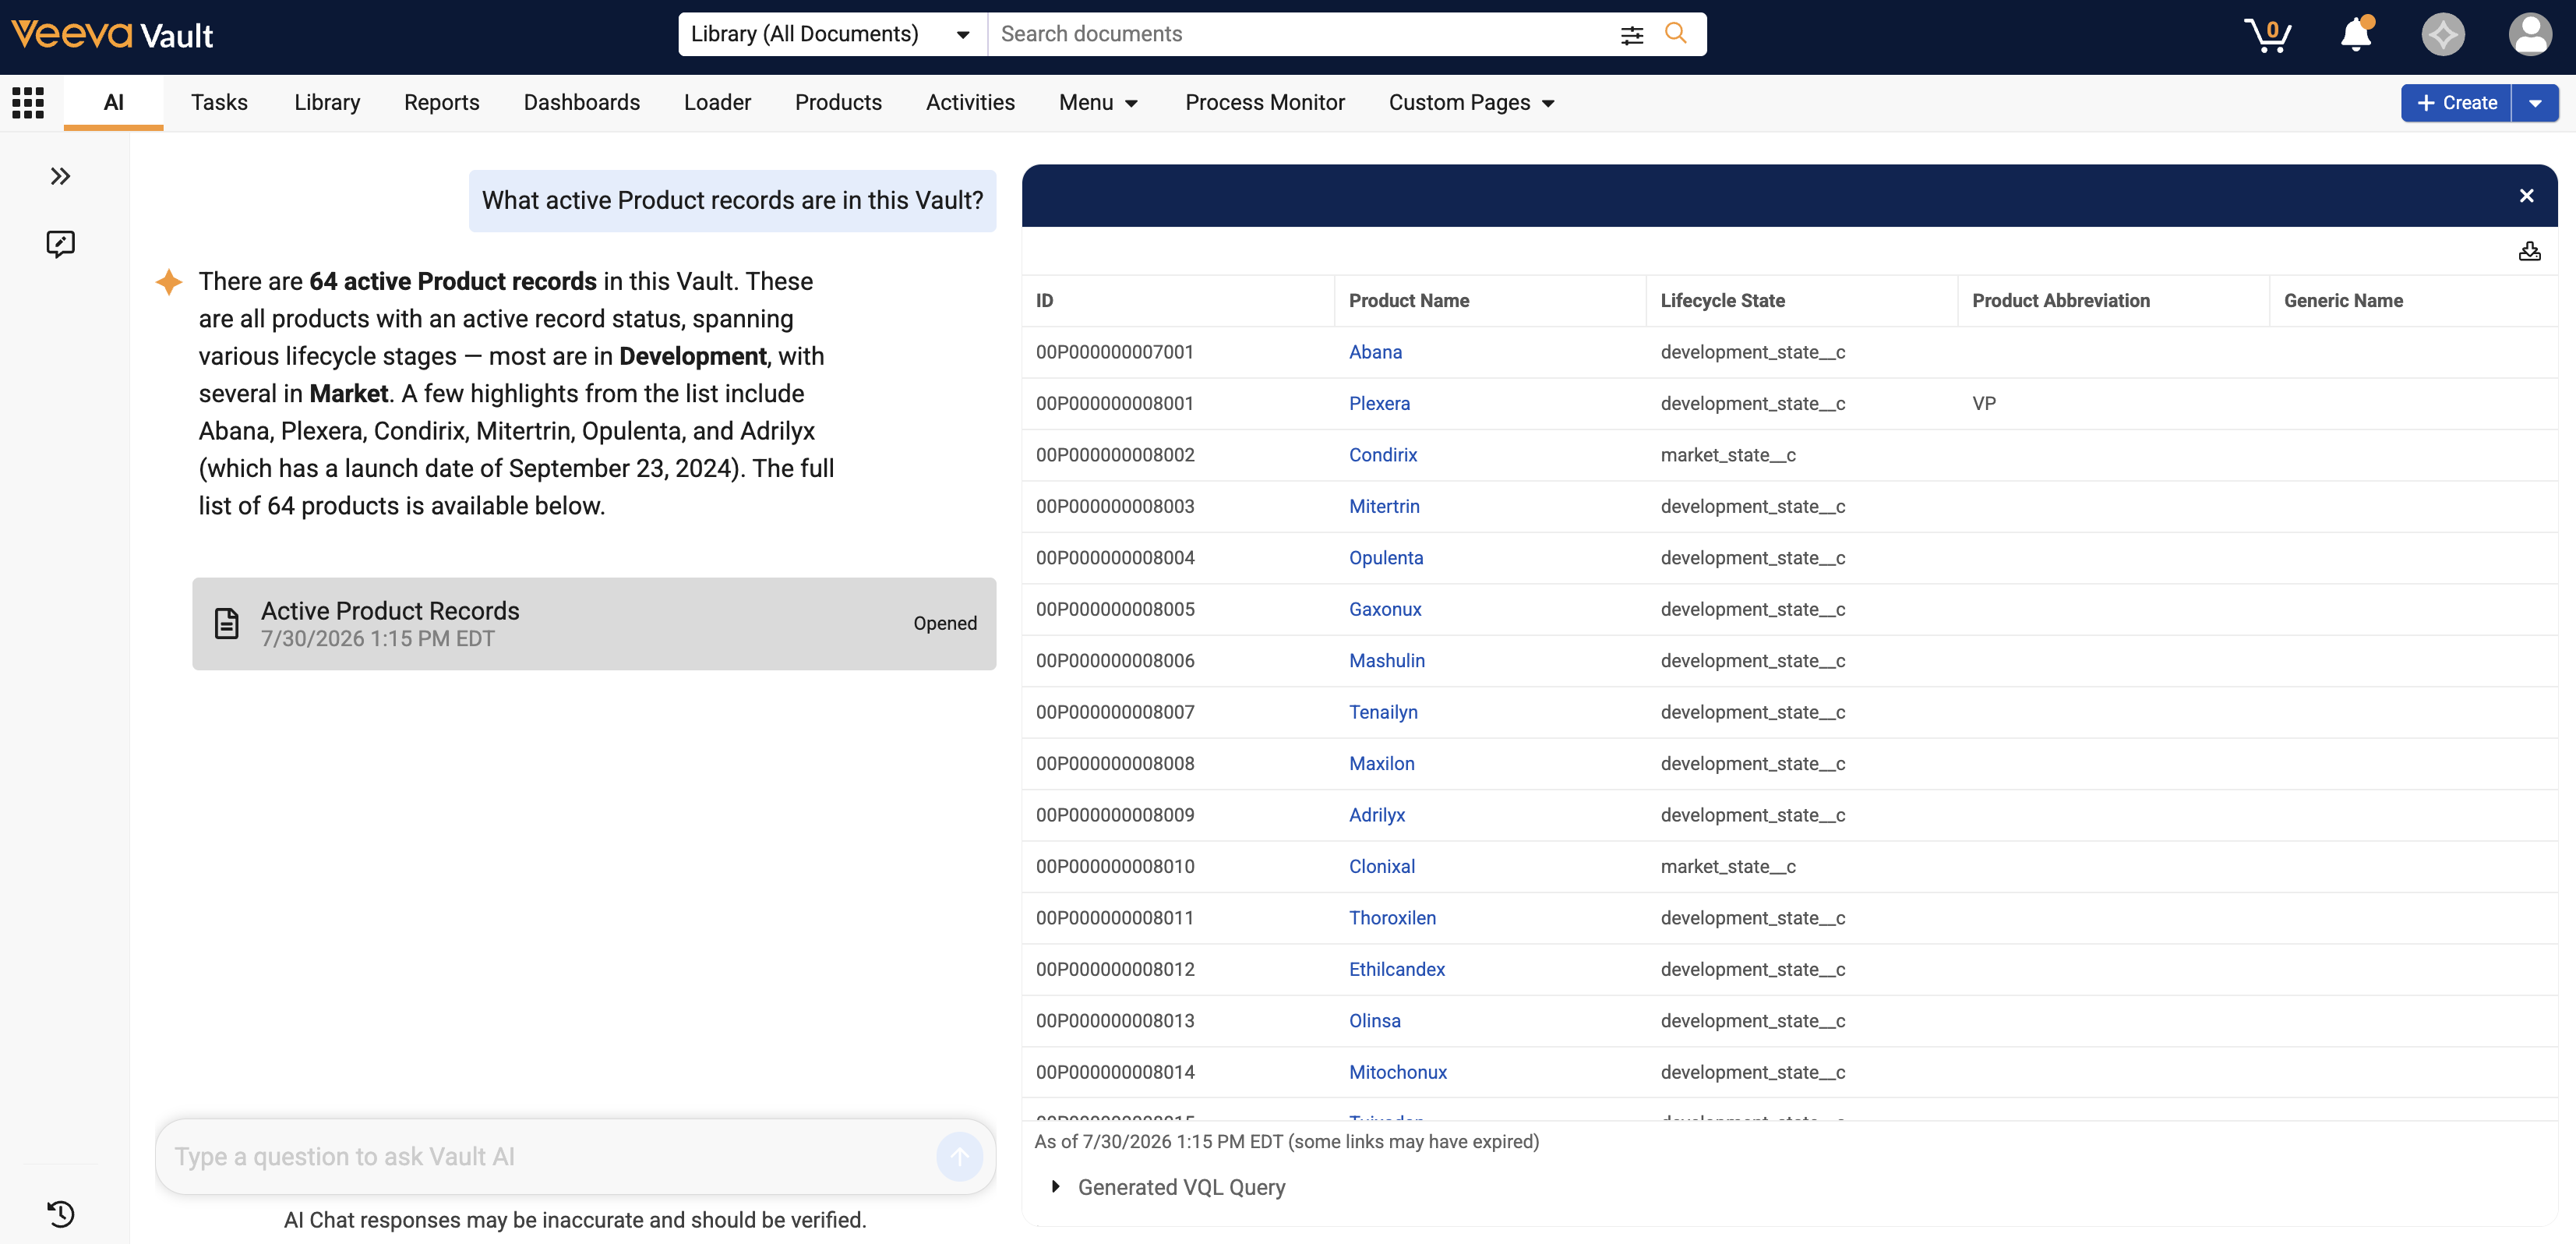Open the app grid launcher icon
Image resolution: width=2576 pixels, height=1244 pixels.
(28, 102)
